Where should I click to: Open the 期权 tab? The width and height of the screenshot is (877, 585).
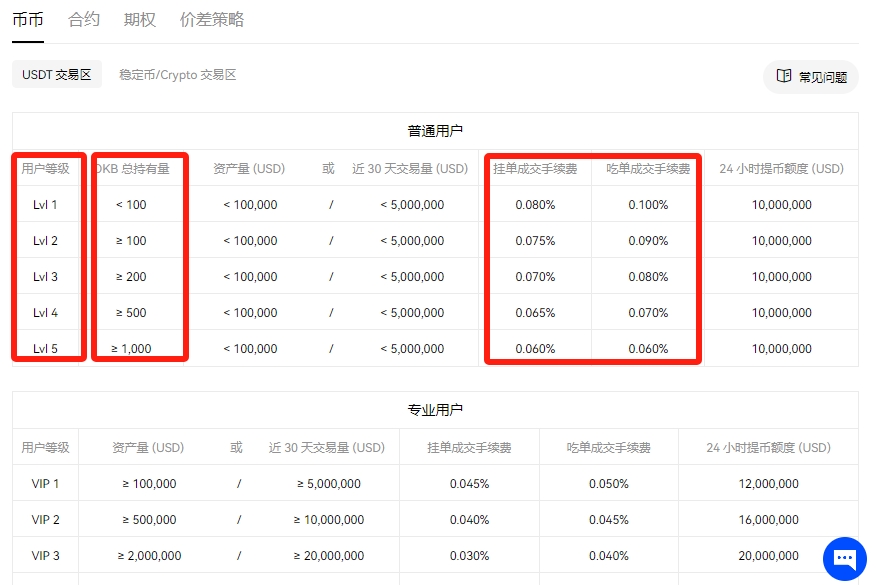coord(139,20)
